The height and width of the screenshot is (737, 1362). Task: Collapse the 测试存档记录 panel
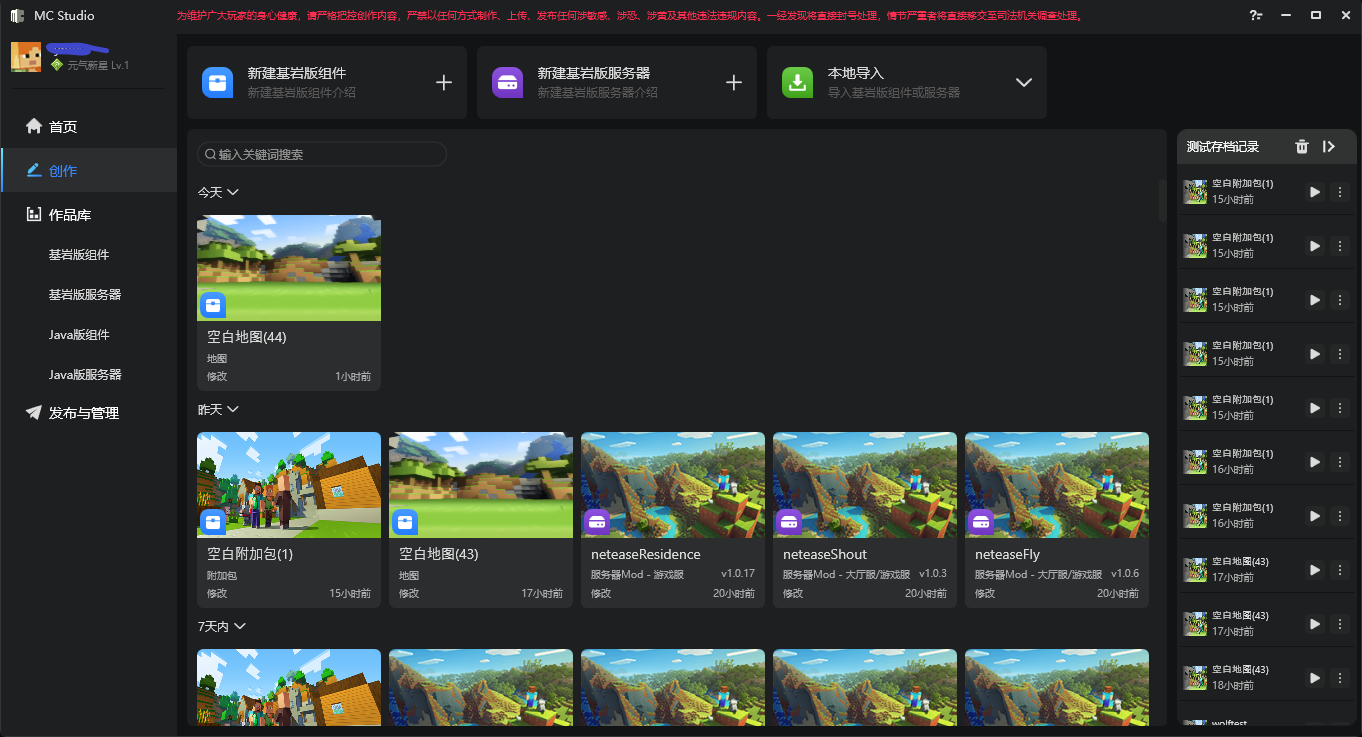point(1329,146)
